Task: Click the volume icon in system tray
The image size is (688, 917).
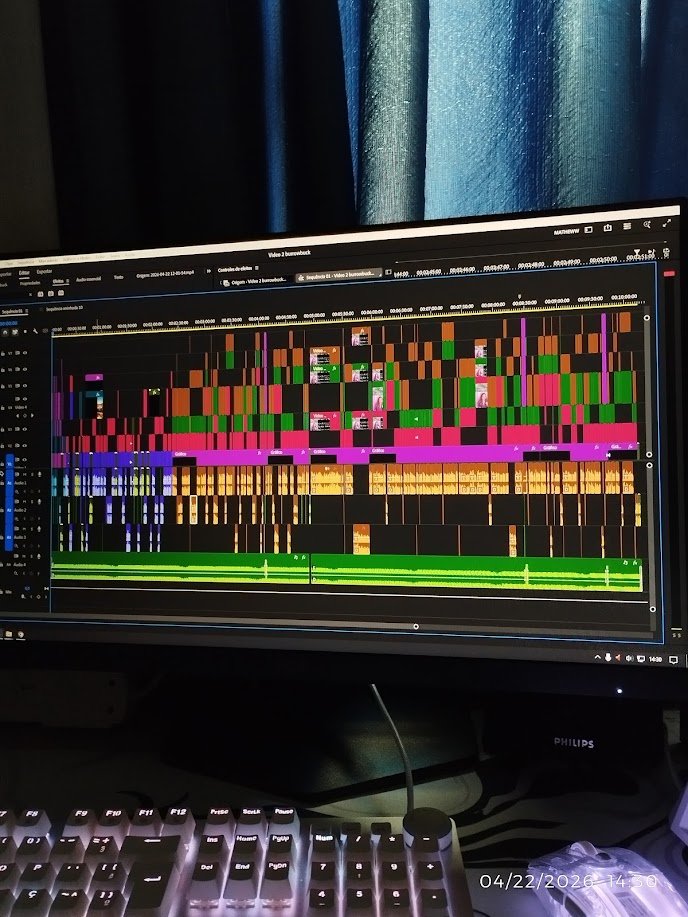Action: (x=629, y=658)
